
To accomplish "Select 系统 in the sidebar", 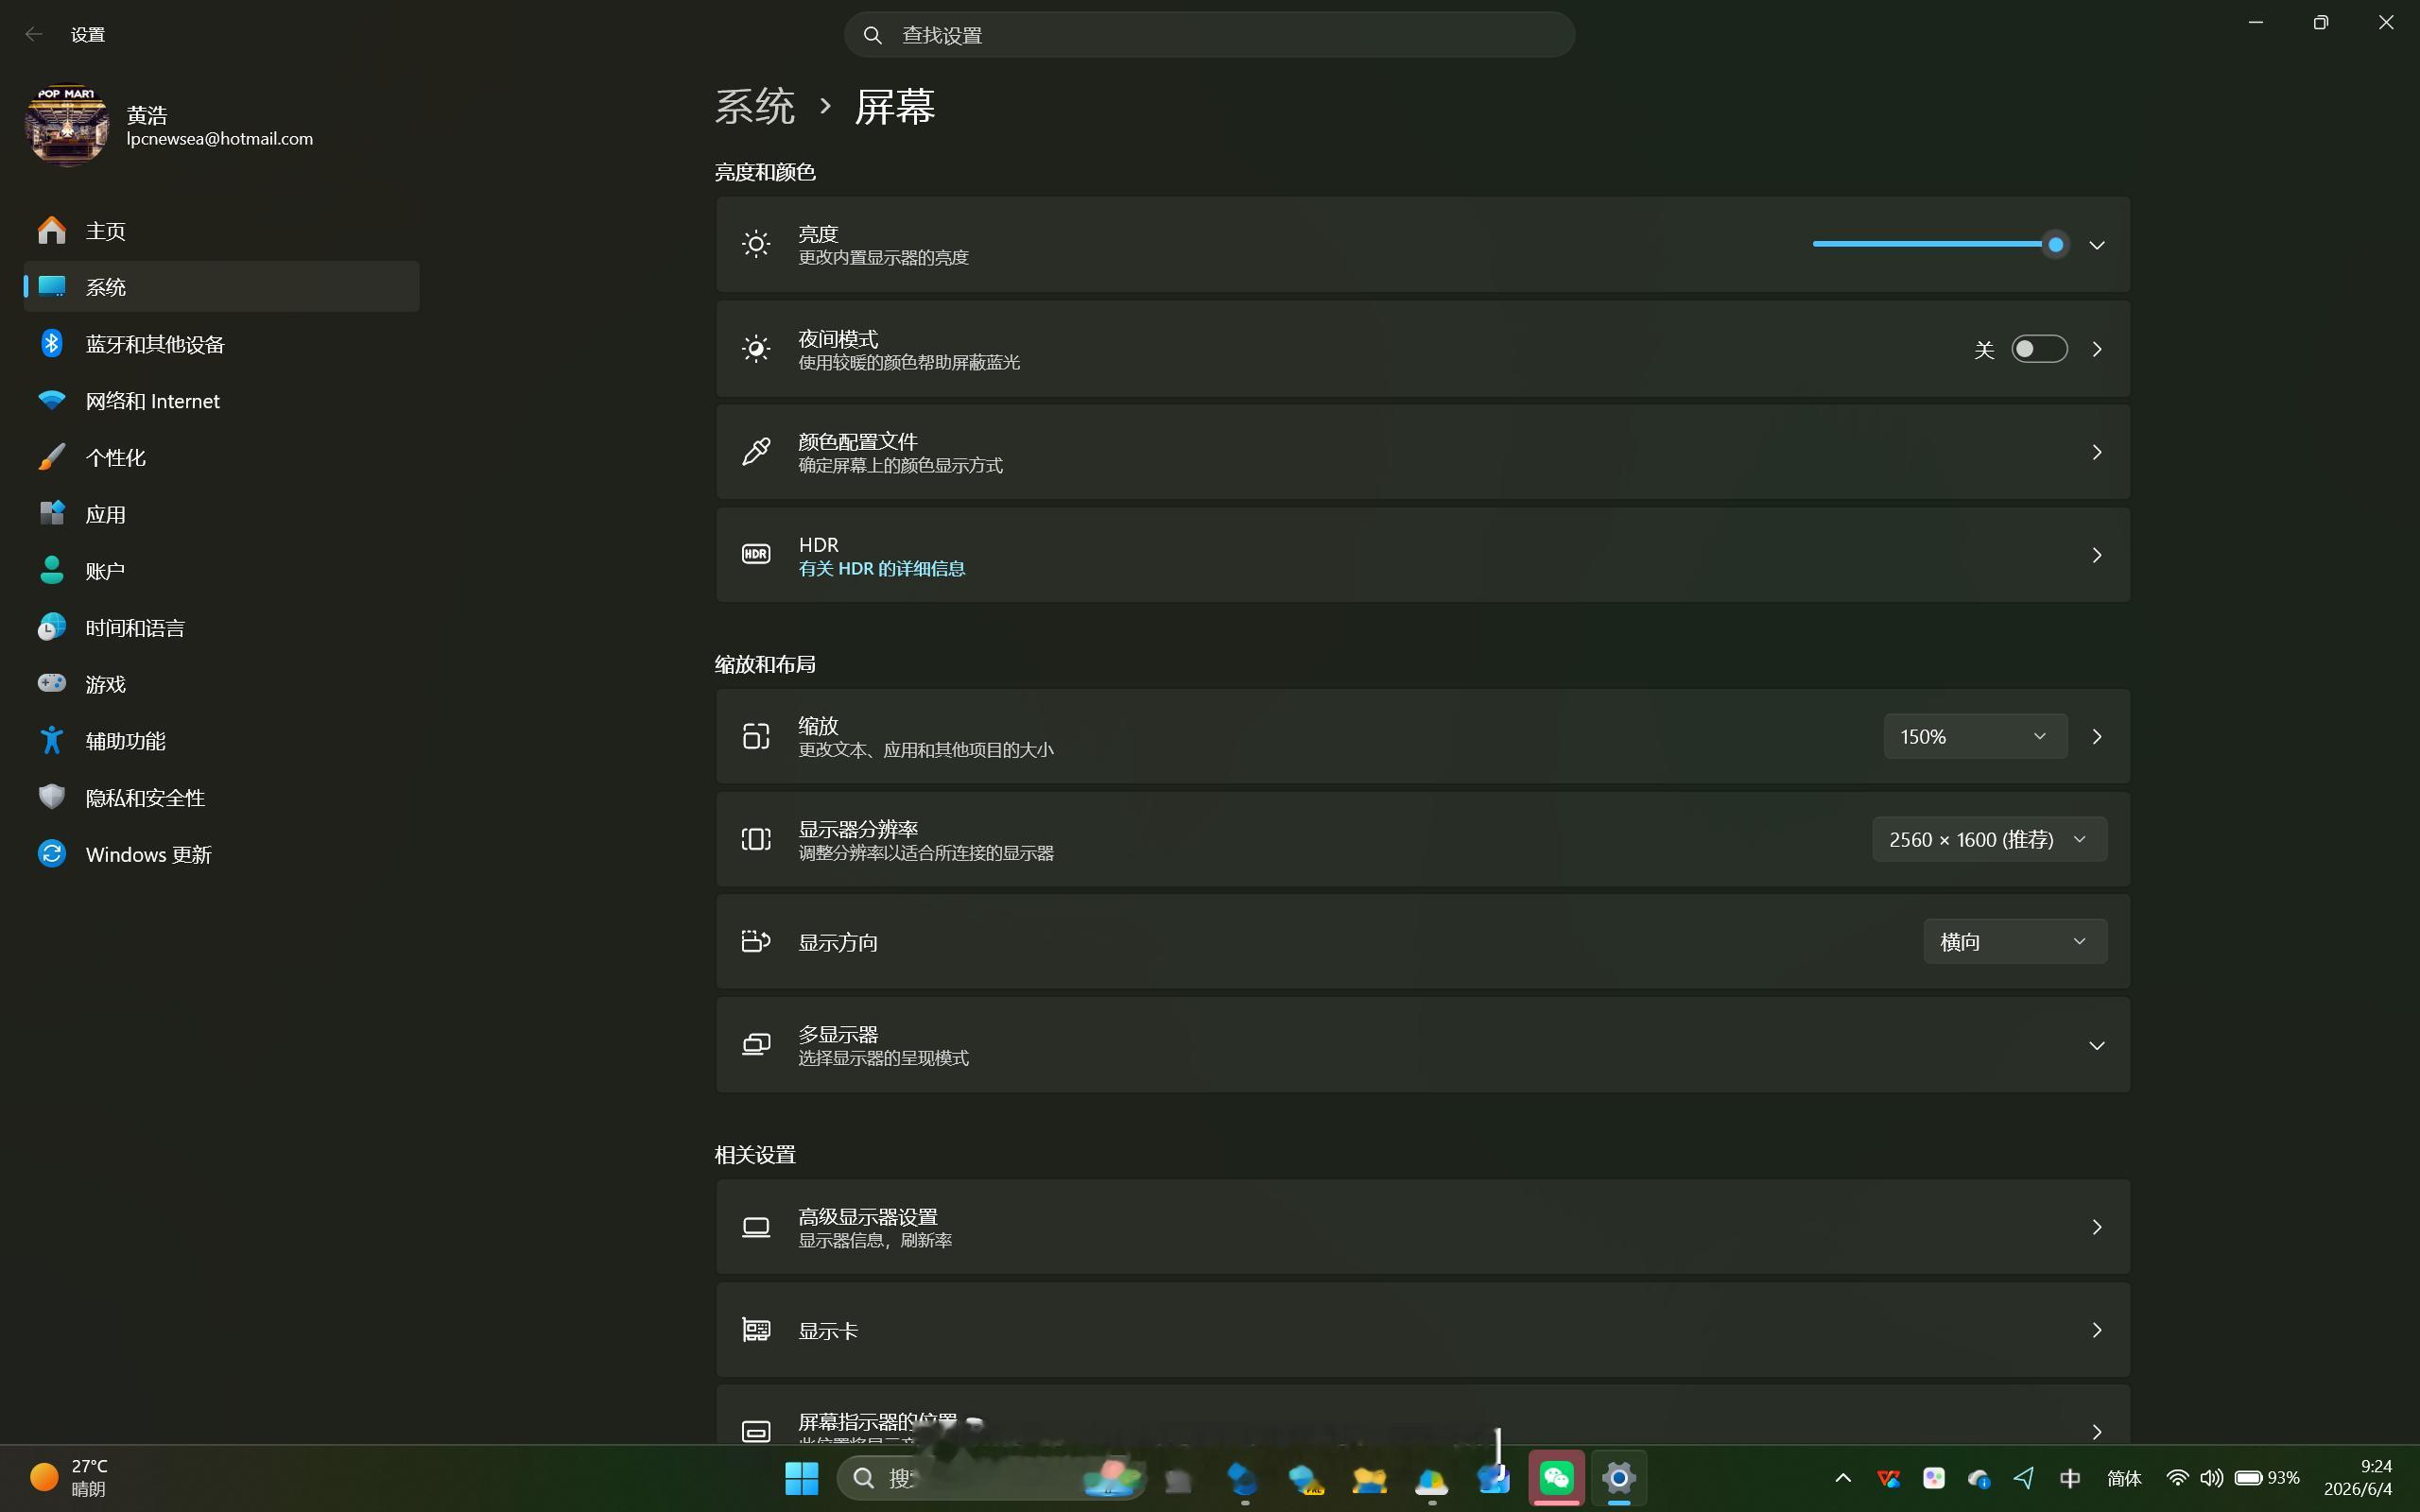I will (x=221, y=287).
